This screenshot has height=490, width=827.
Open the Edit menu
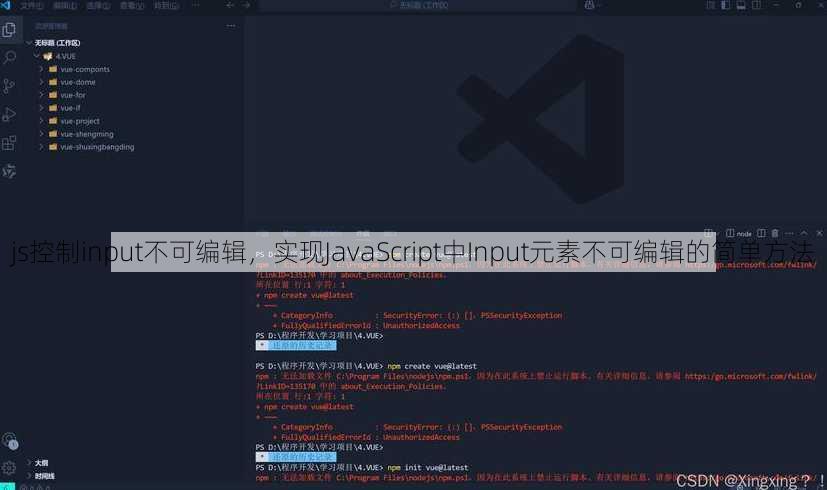click(65, 5)
